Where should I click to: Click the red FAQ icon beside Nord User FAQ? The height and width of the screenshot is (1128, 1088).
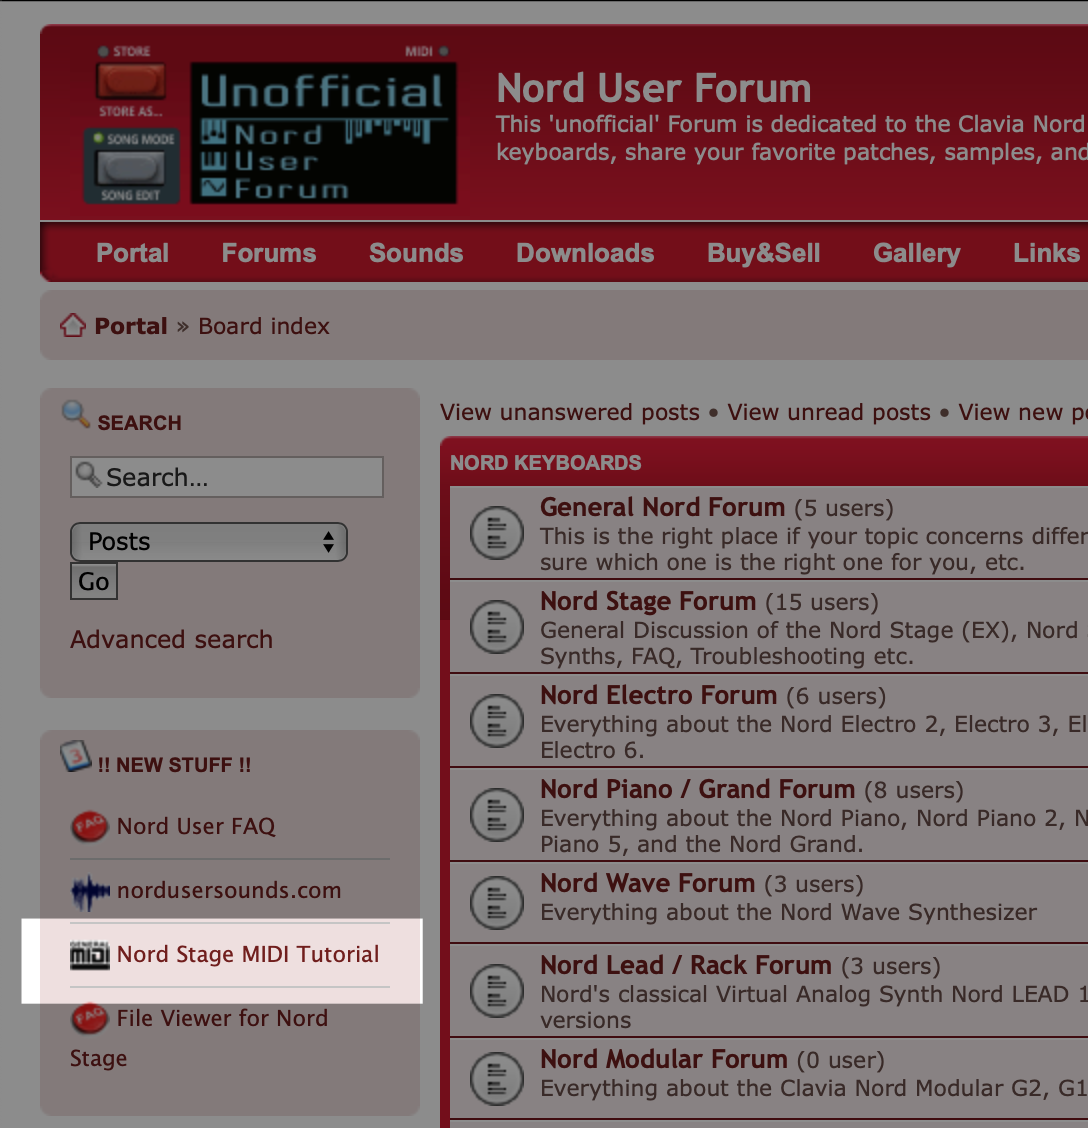(89, 826)
